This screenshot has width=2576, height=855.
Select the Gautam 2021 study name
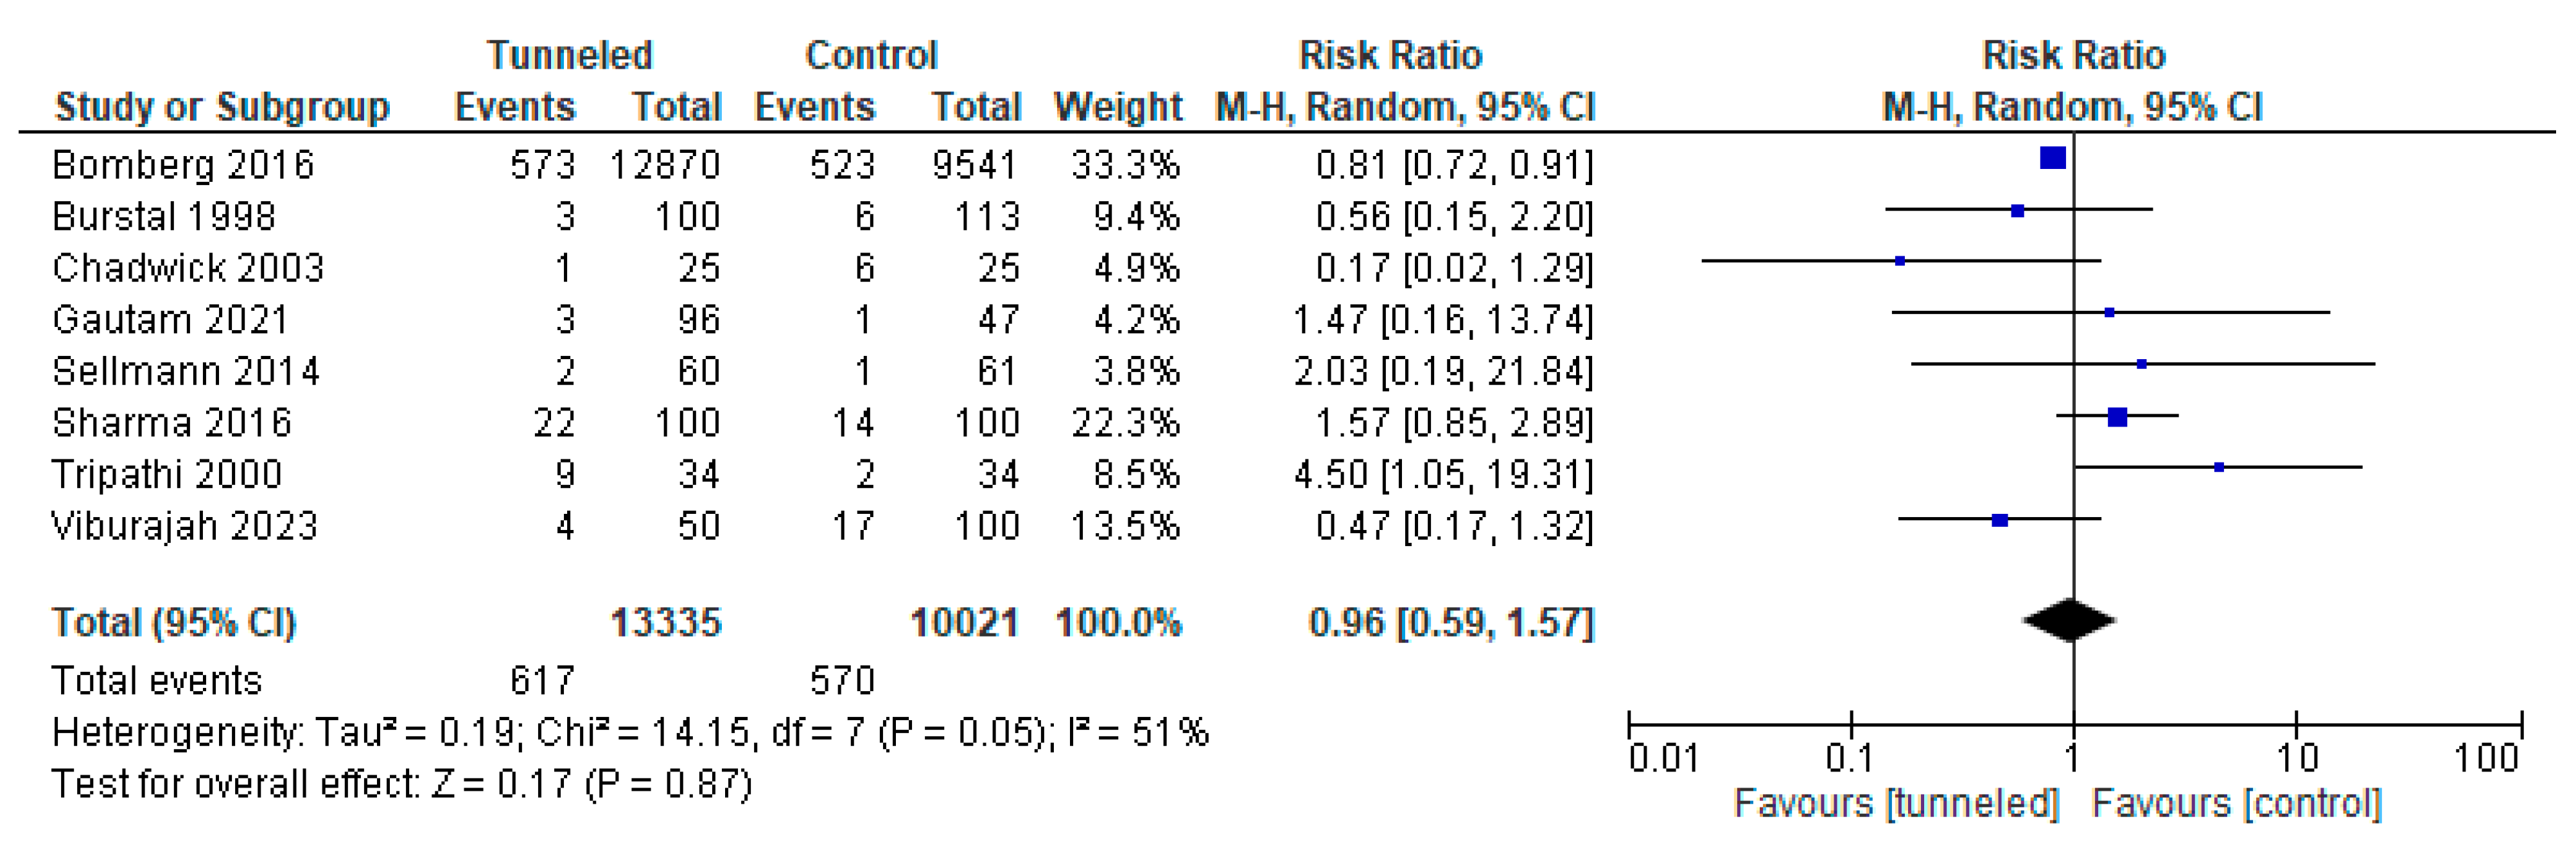tap(170, 319)
